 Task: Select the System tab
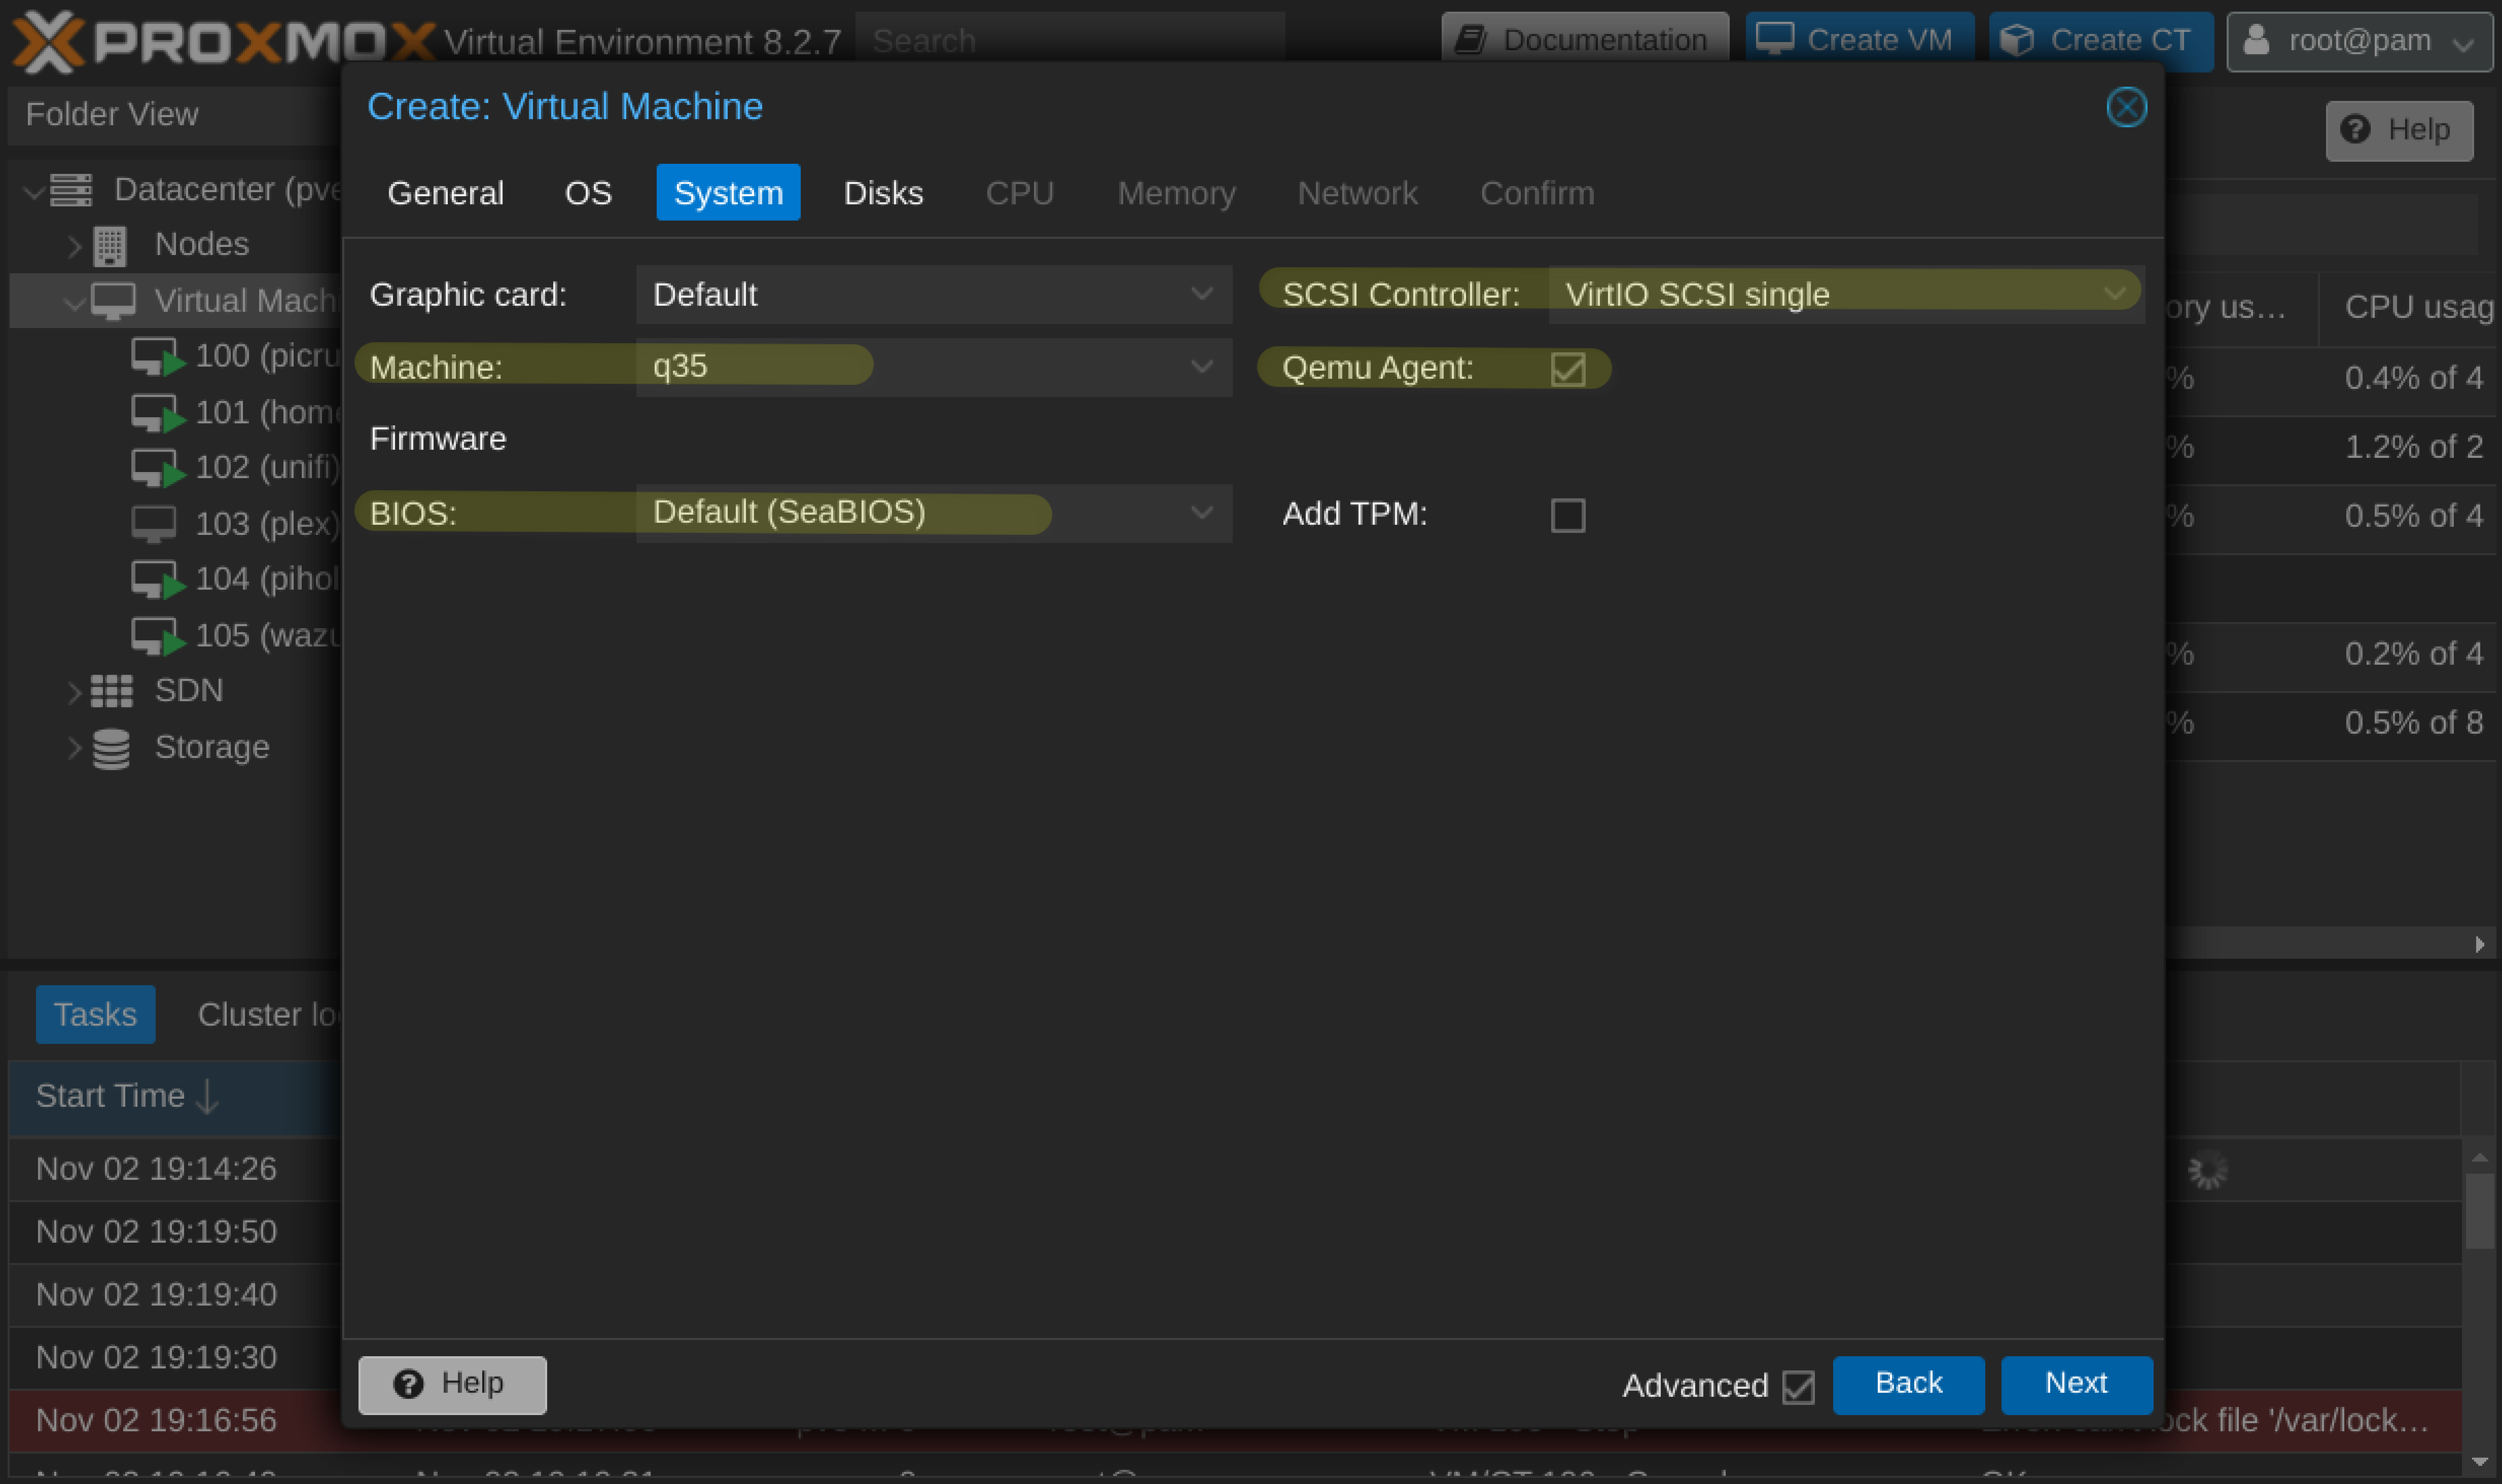click(x=728, y=193)
